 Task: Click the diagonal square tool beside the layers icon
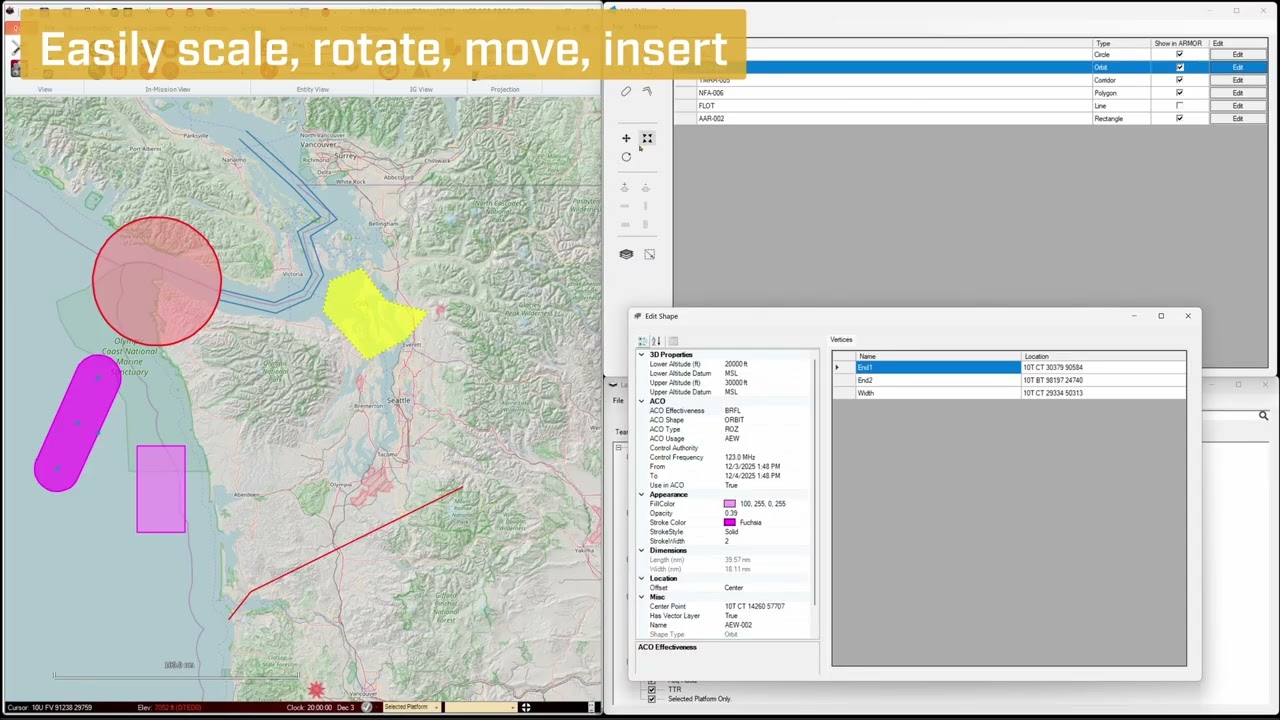point(649,254)
